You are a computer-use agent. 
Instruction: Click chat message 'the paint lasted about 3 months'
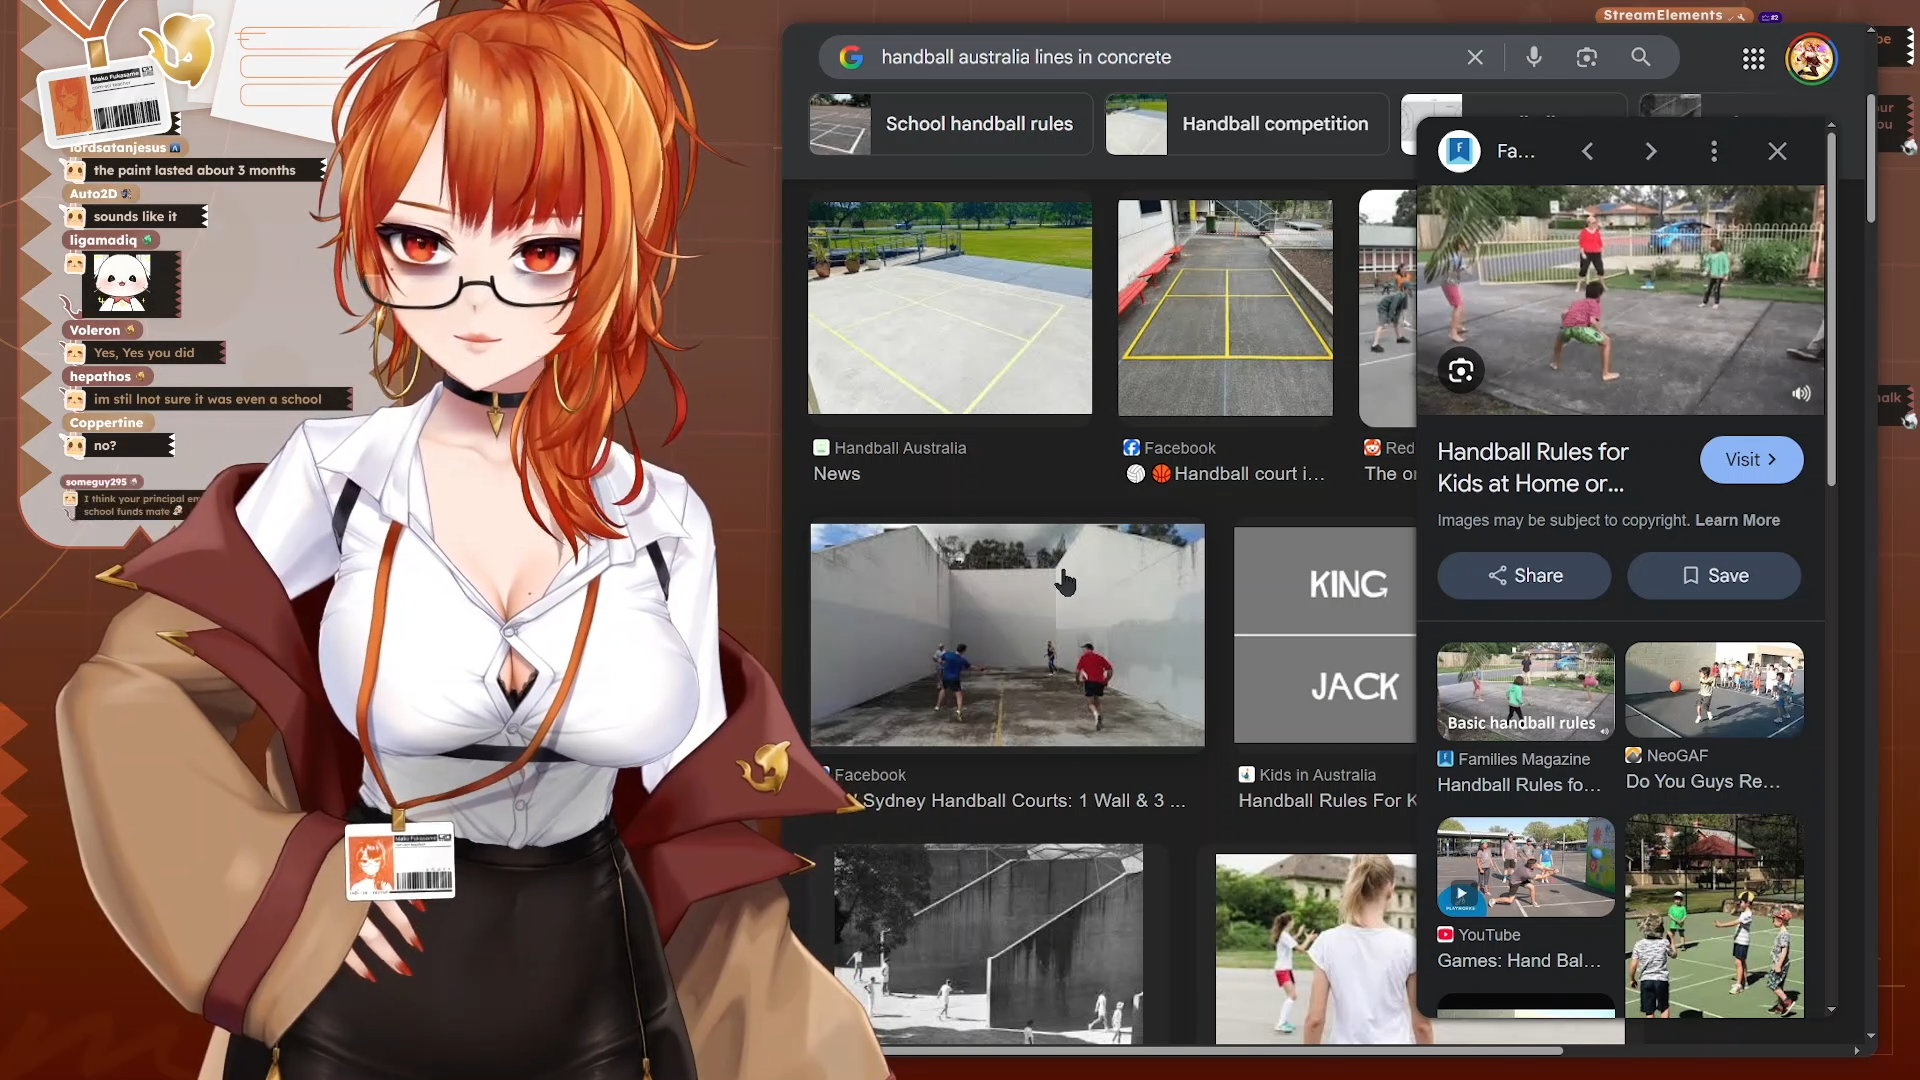195,171
